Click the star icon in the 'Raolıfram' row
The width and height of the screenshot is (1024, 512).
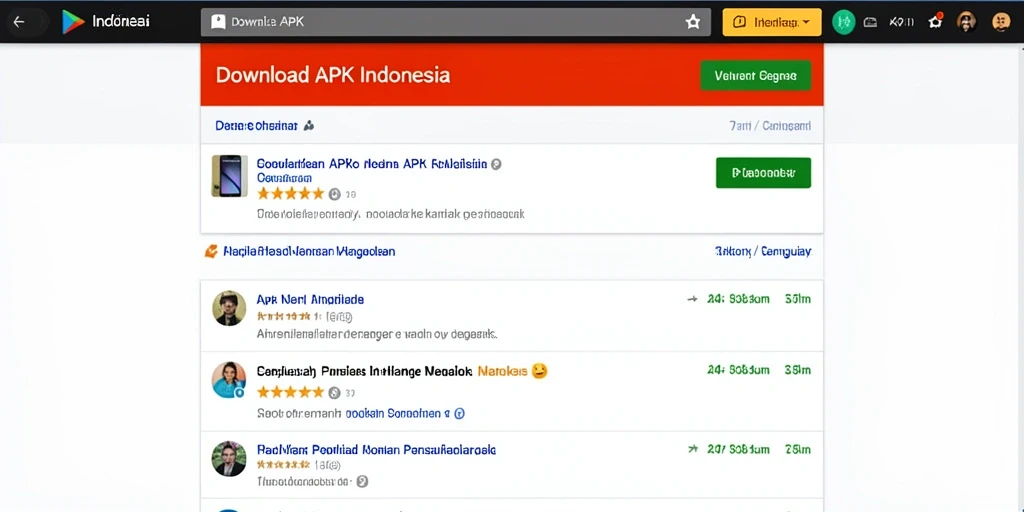click(x=692, y=449)
